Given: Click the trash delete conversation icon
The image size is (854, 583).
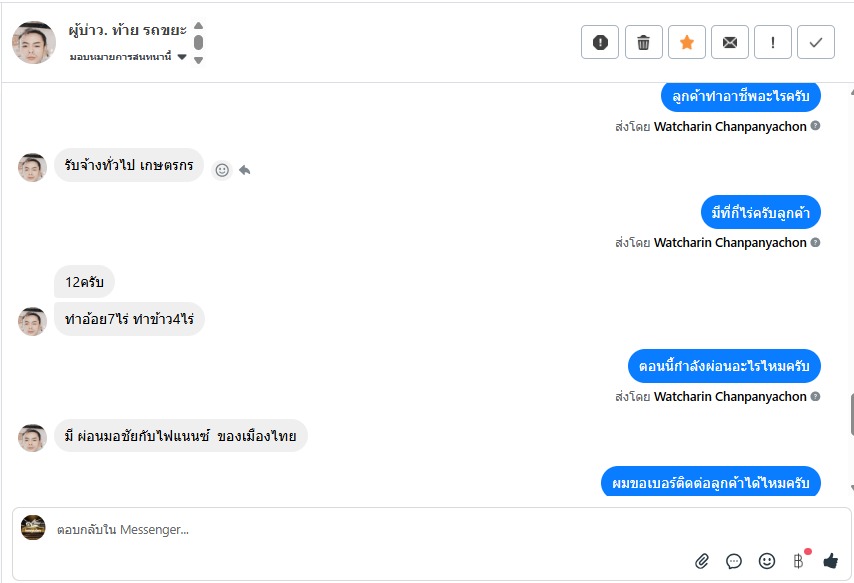Looking at the screenshot, I should pyautogui.click(x=643, y=42).
